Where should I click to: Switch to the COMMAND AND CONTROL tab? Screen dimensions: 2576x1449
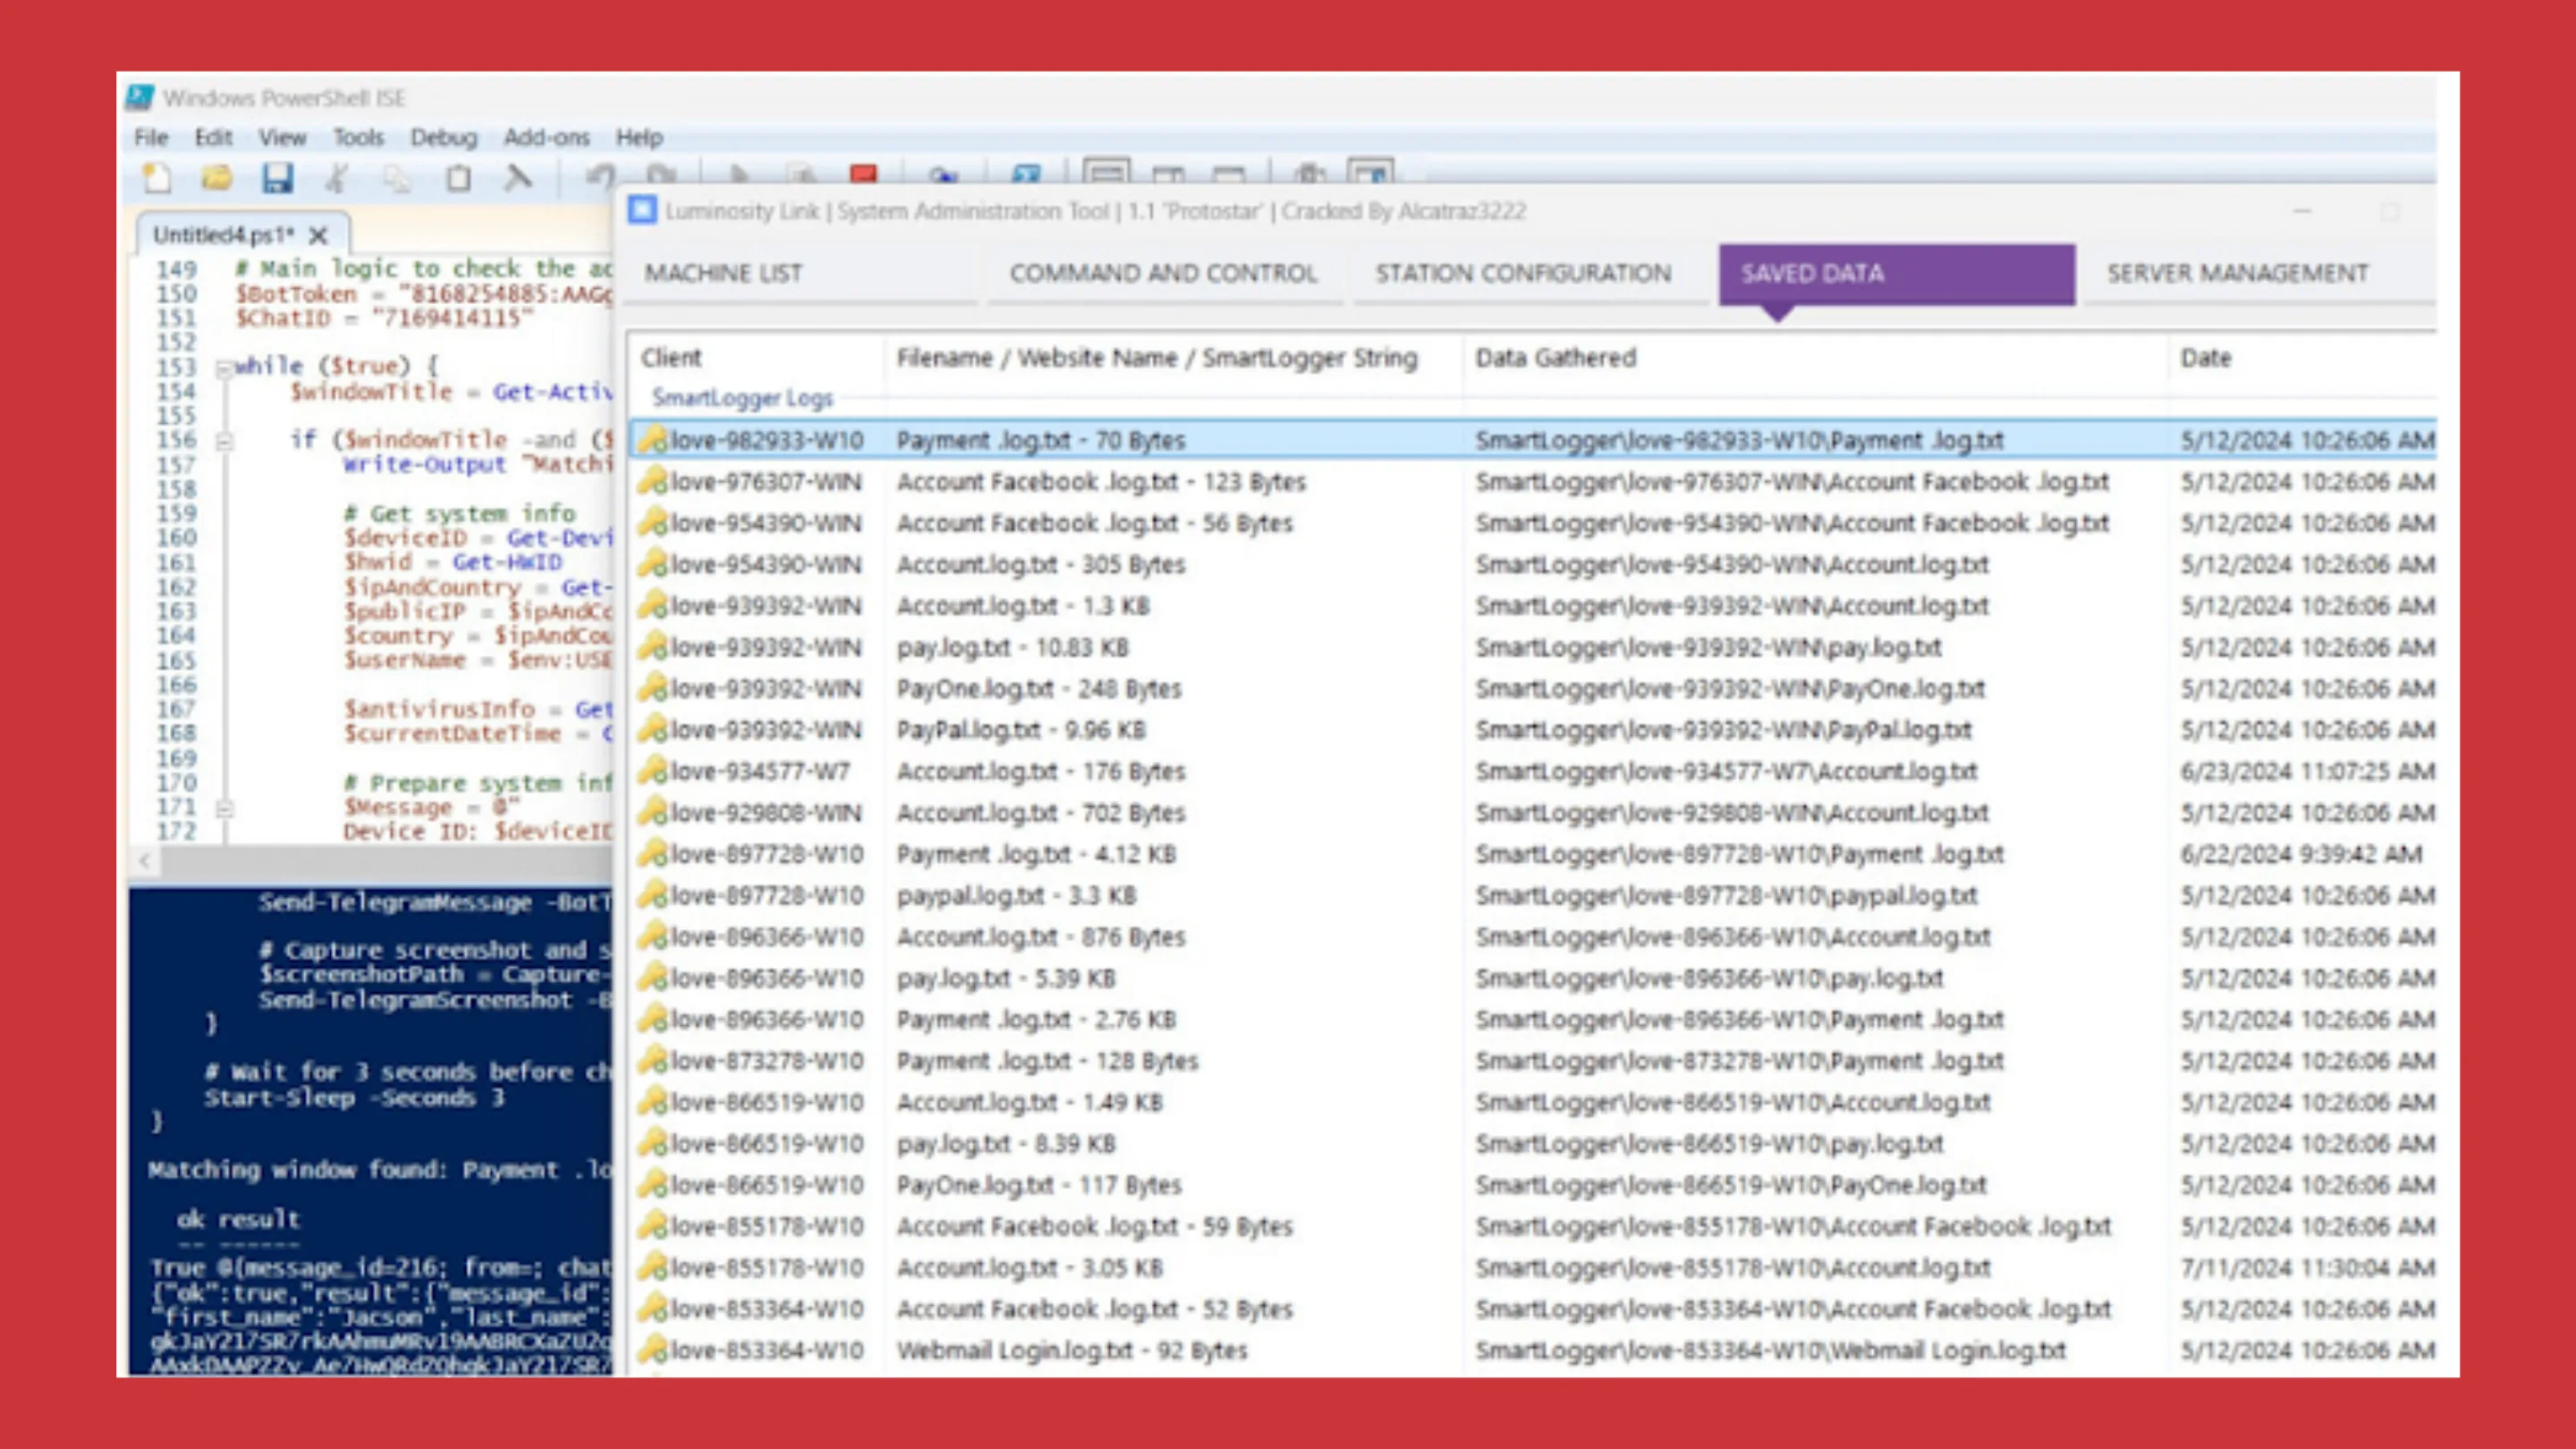[x=1163, y=273]
